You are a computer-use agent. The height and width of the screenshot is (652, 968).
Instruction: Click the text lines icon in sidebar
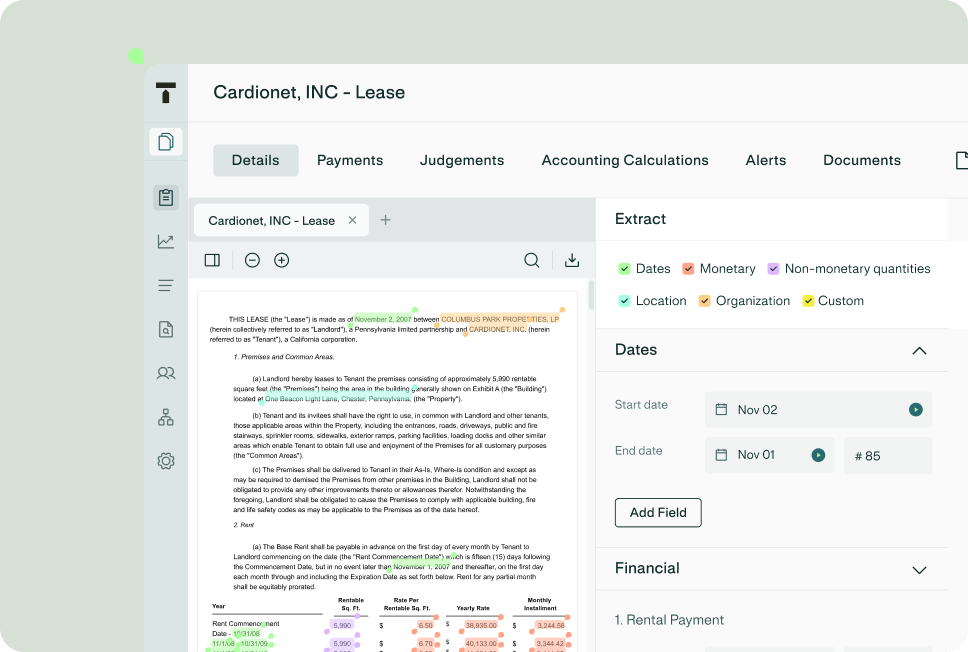click(165, 285)
